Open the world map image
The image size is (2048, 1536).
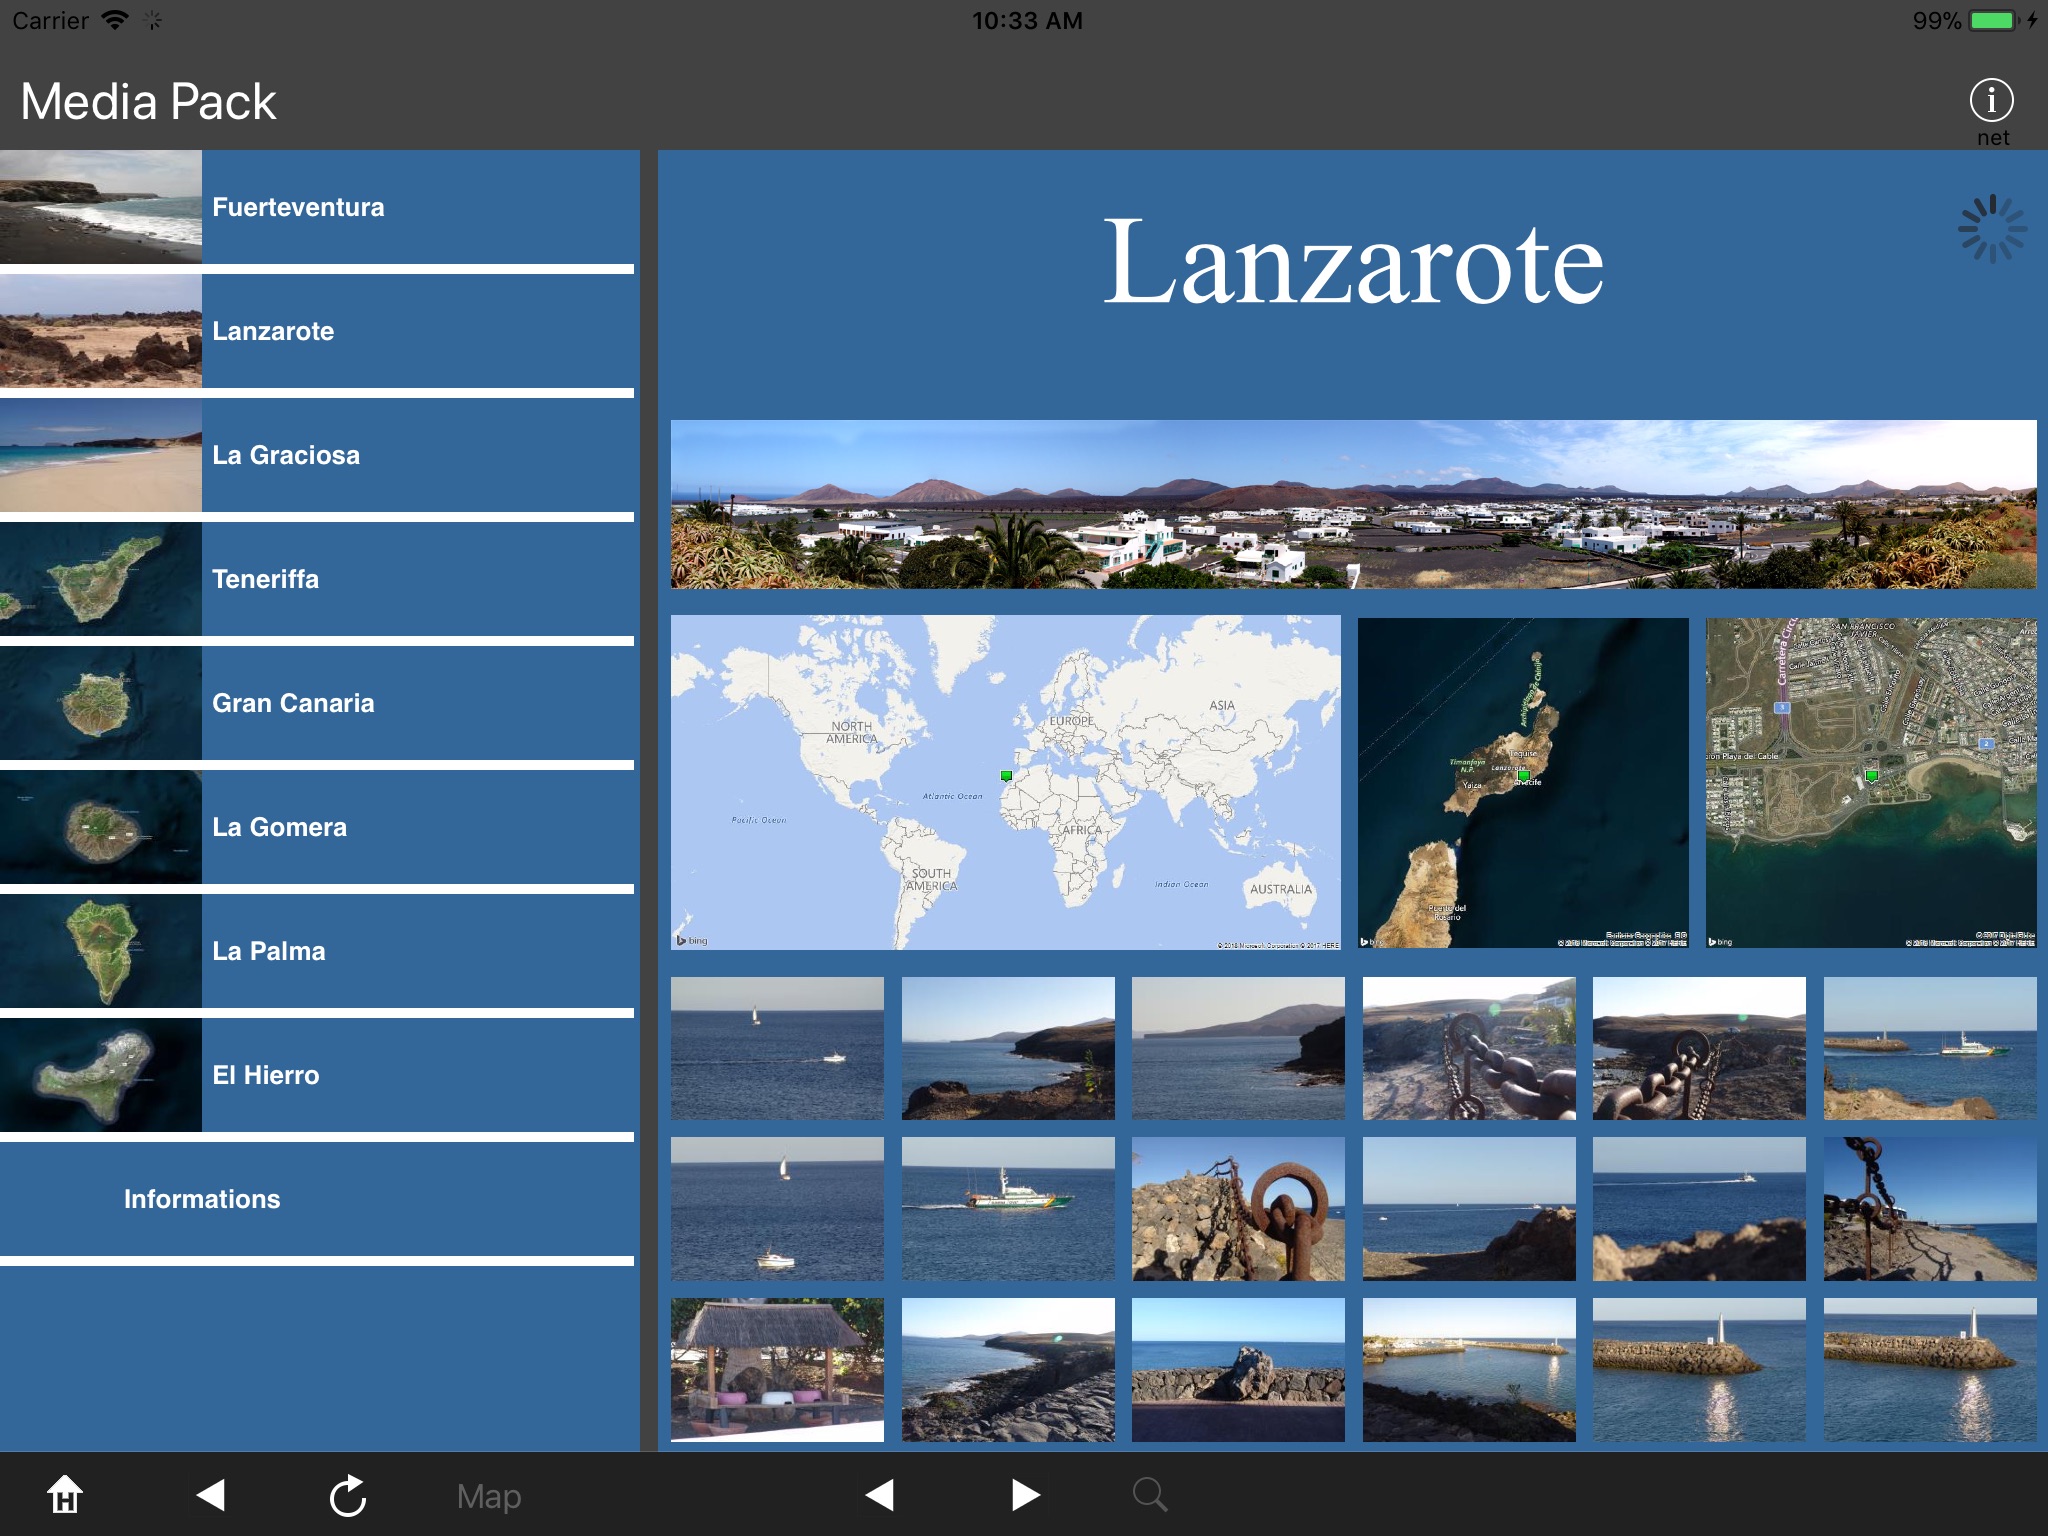[1005, 782]
